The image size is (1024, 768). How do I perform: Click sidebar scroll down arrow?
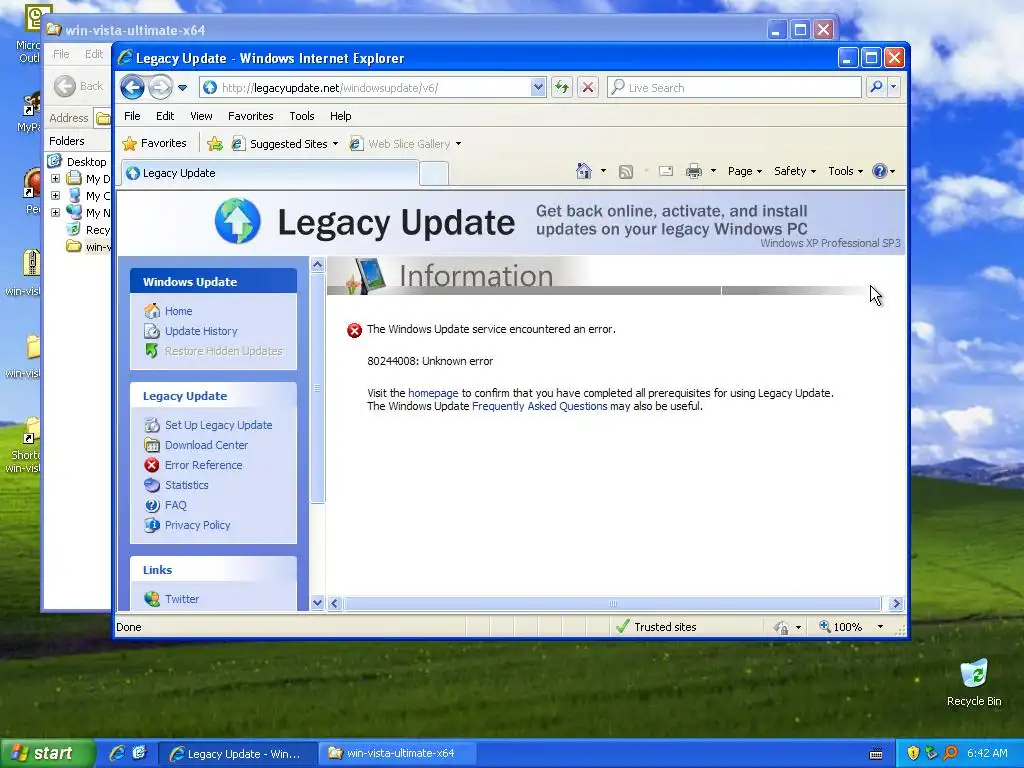[317, 603]
